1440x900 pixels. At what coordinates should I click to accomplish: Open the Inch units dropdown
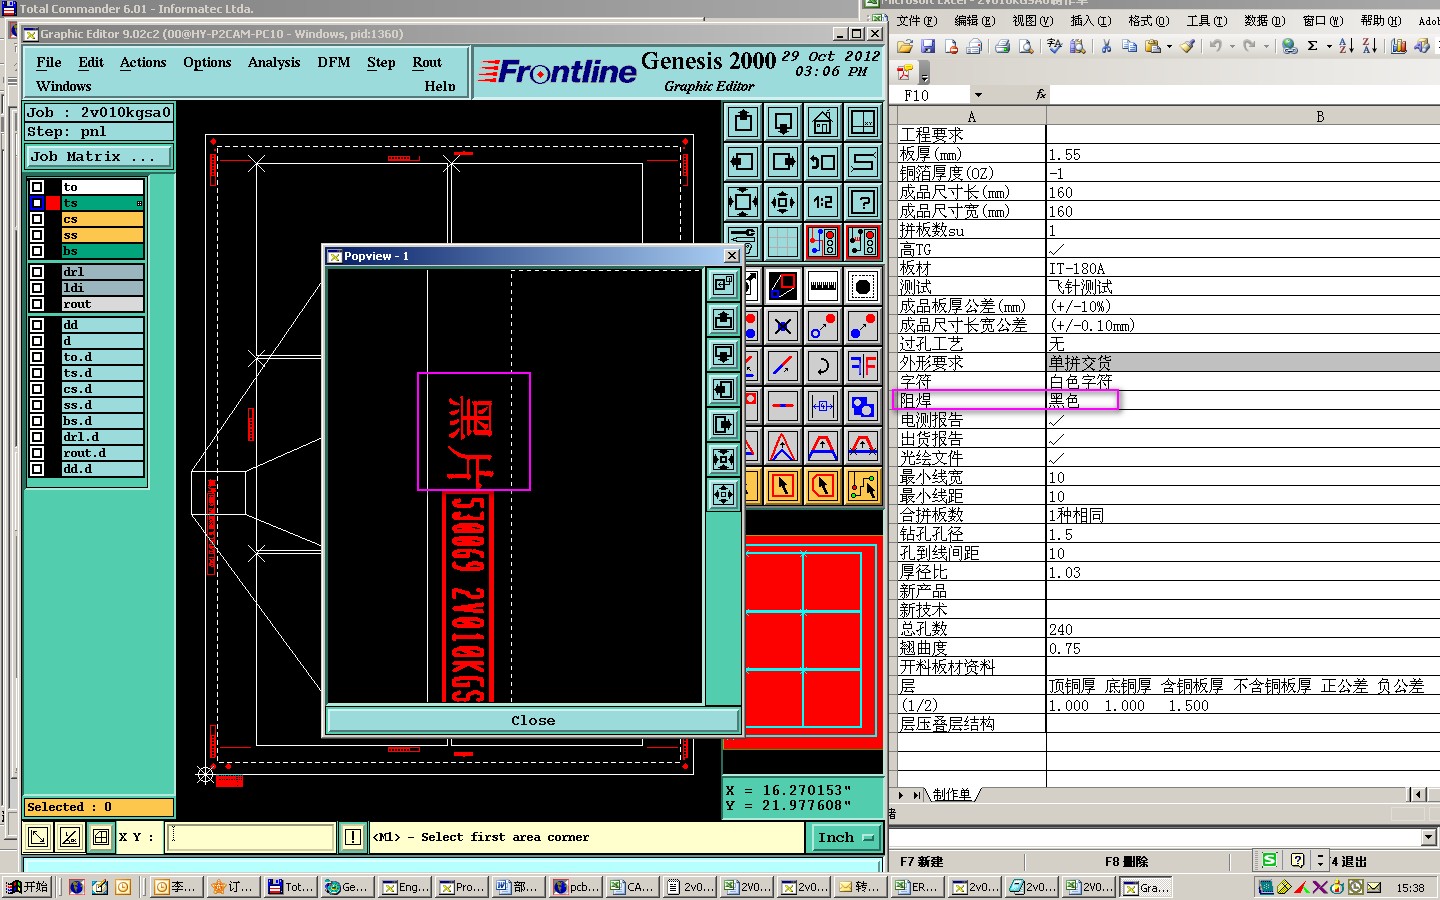tap(844, 838)
